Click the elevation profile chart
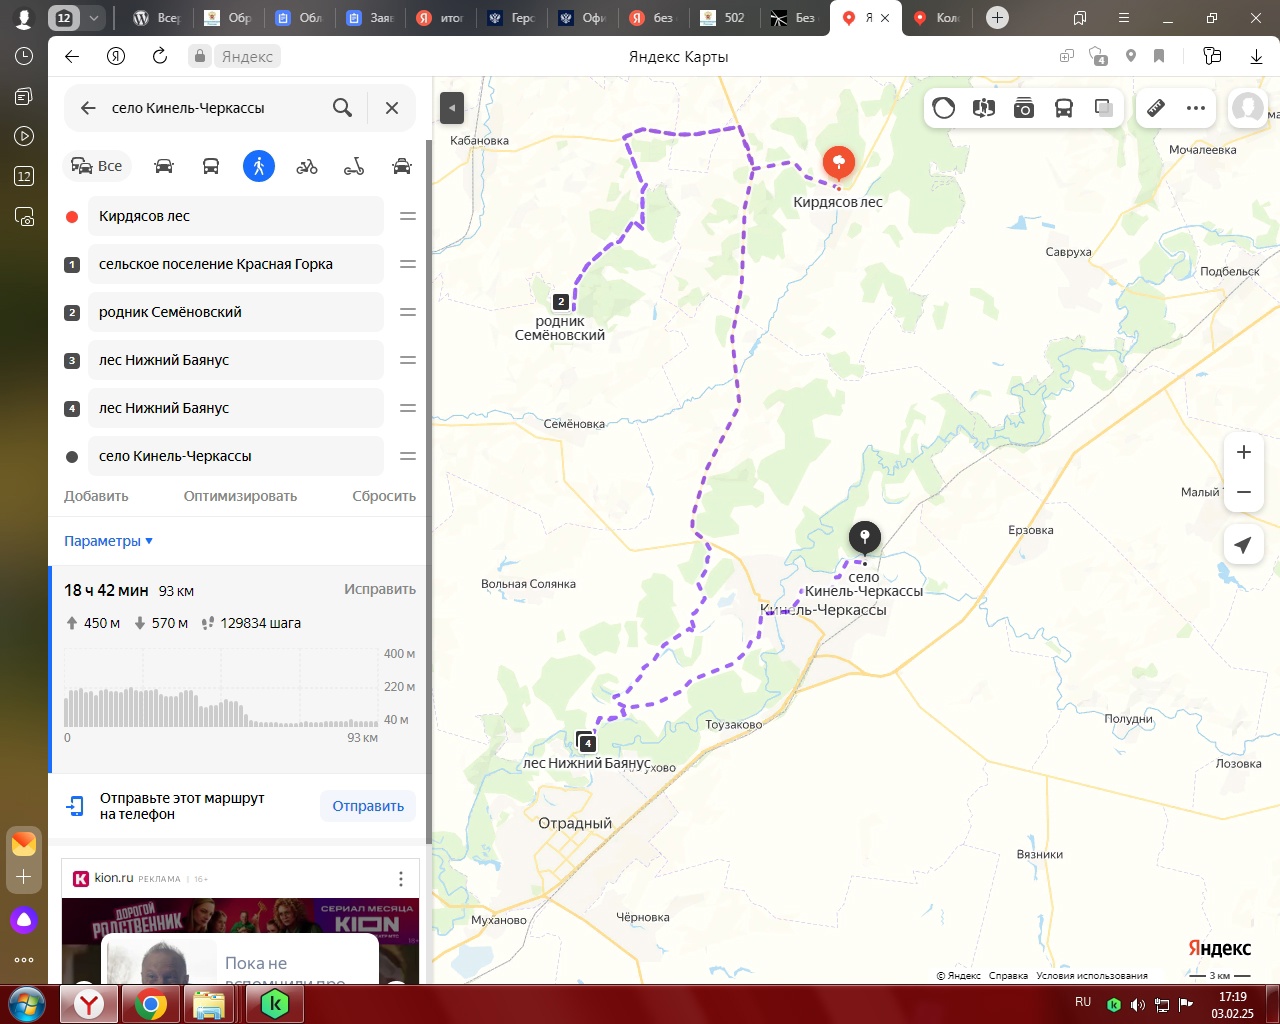Image resolution: width=1280 pixels, height=1024 pixels. (221, 690)
